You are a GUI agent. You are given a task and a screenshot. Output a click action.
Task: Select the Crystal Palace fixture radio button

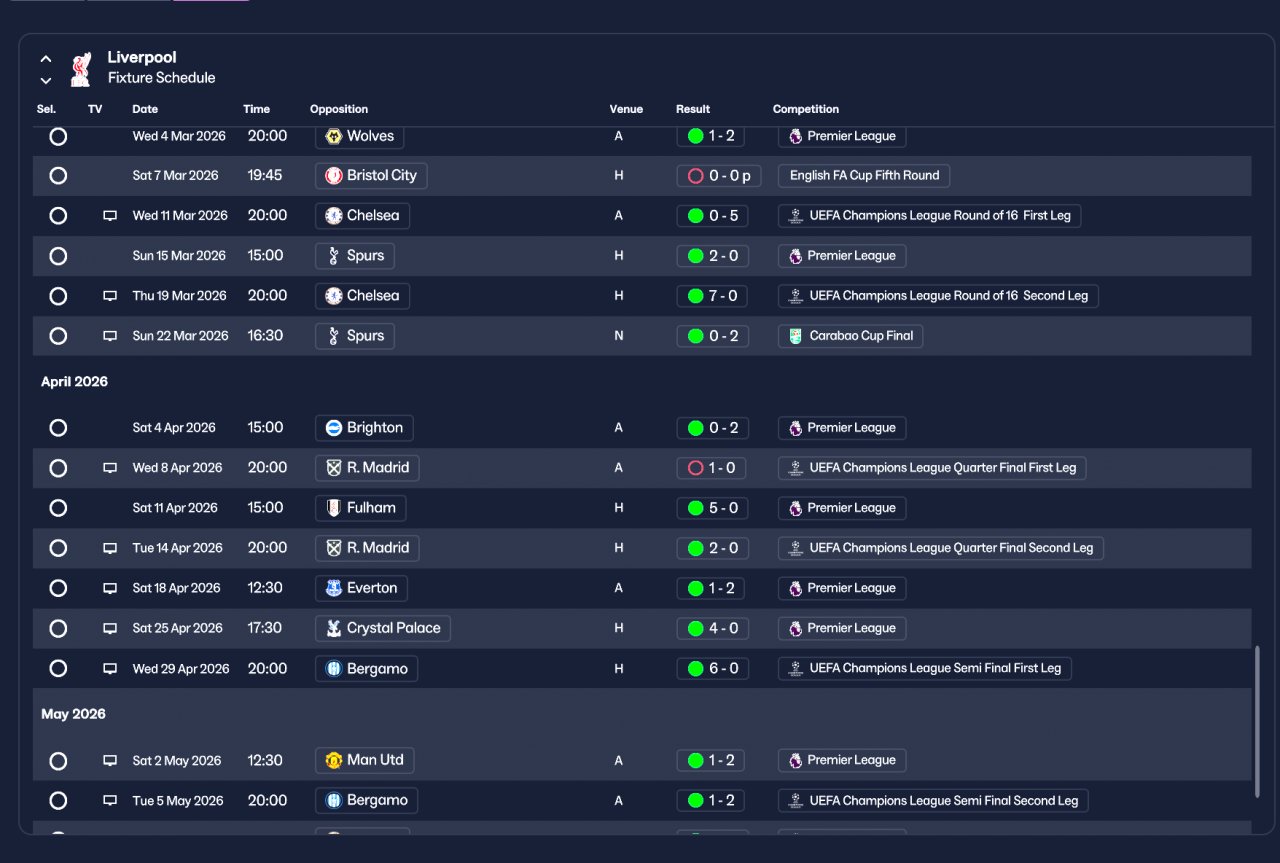click(58, 628)
